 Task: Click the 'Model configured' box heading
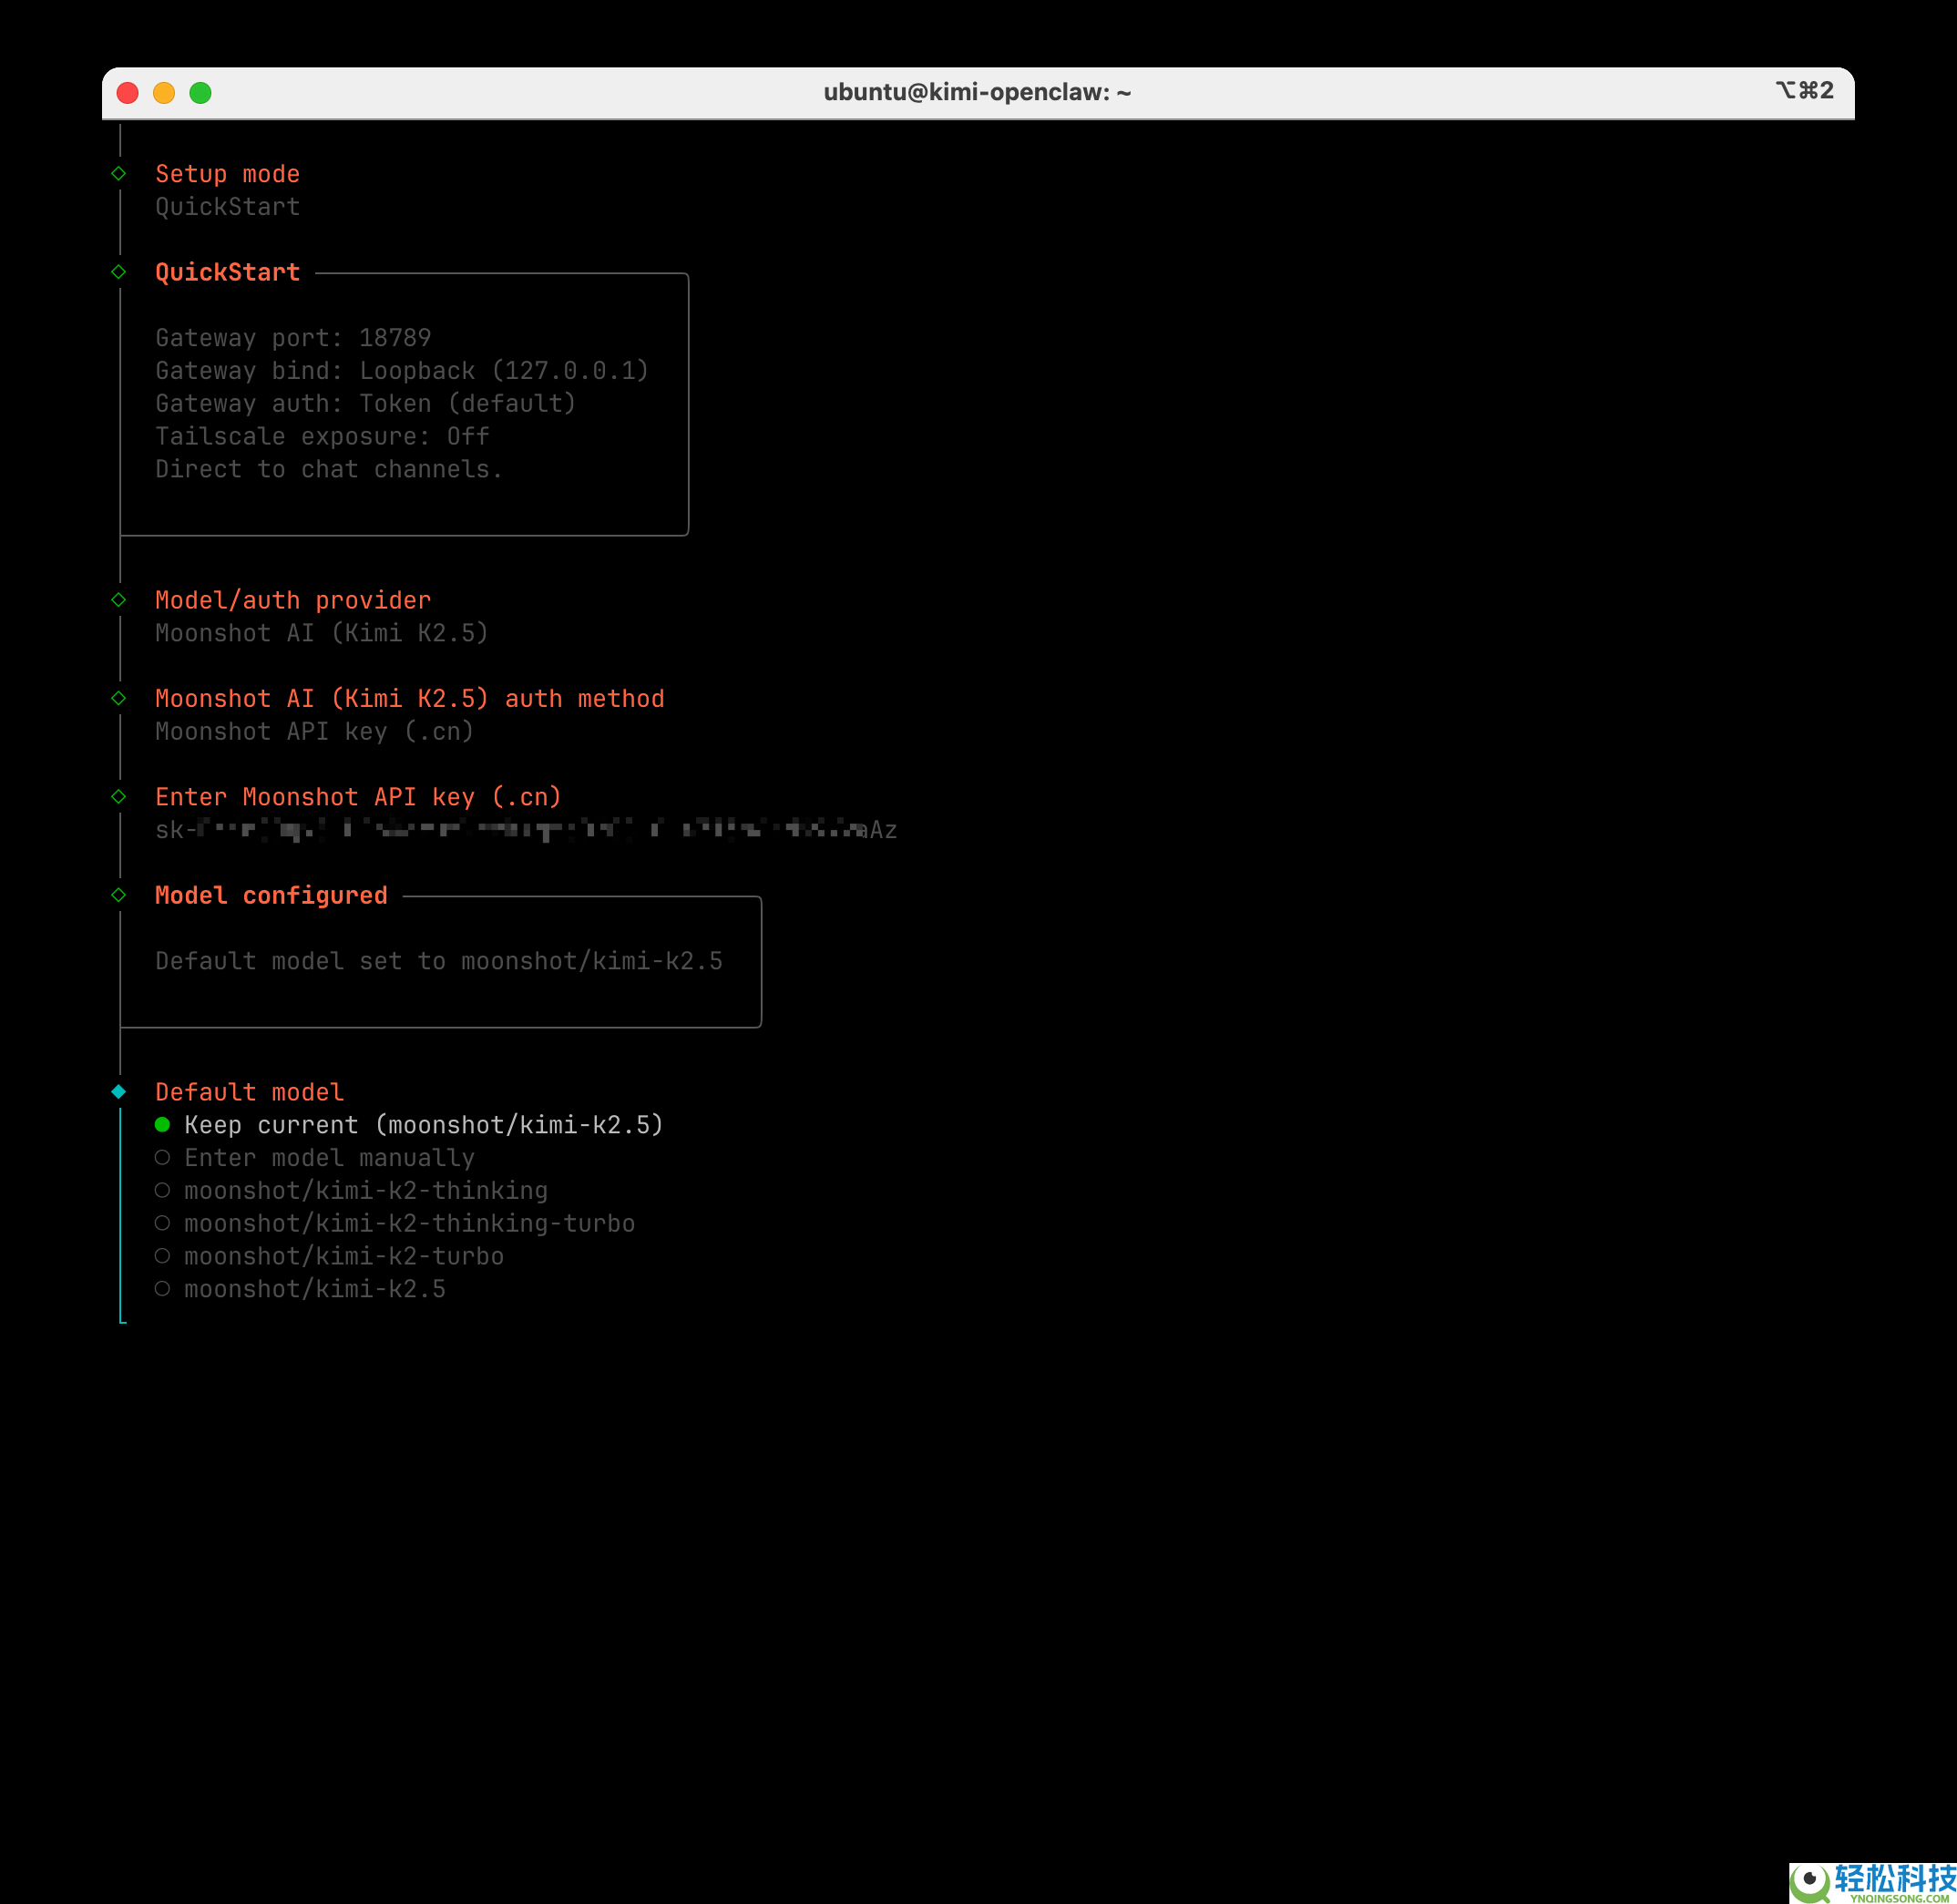(271, 895)
